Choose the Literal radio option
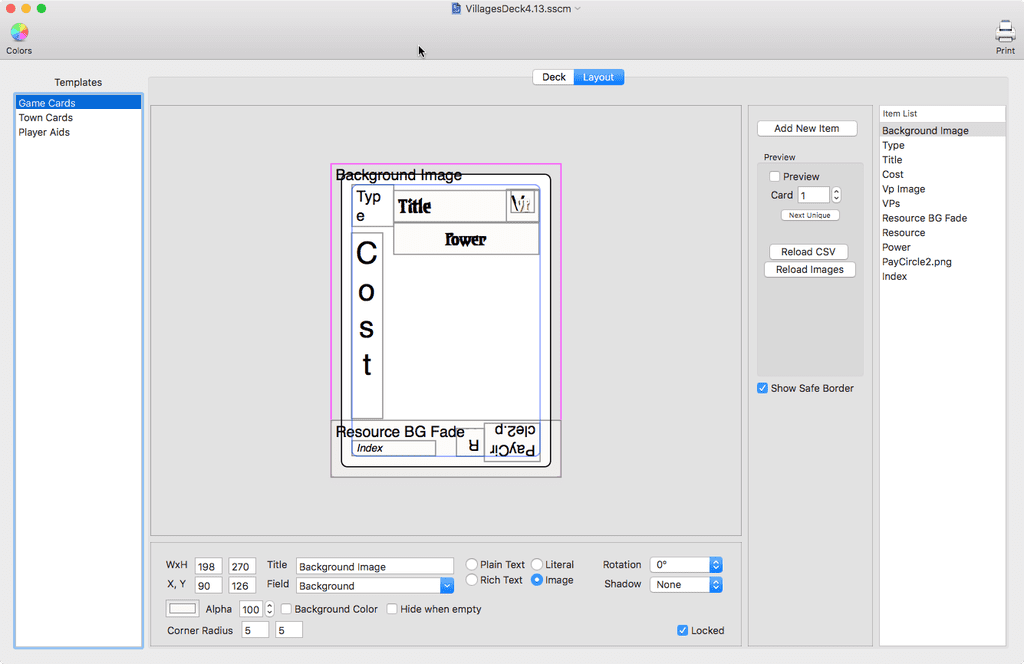 (537, 565)
